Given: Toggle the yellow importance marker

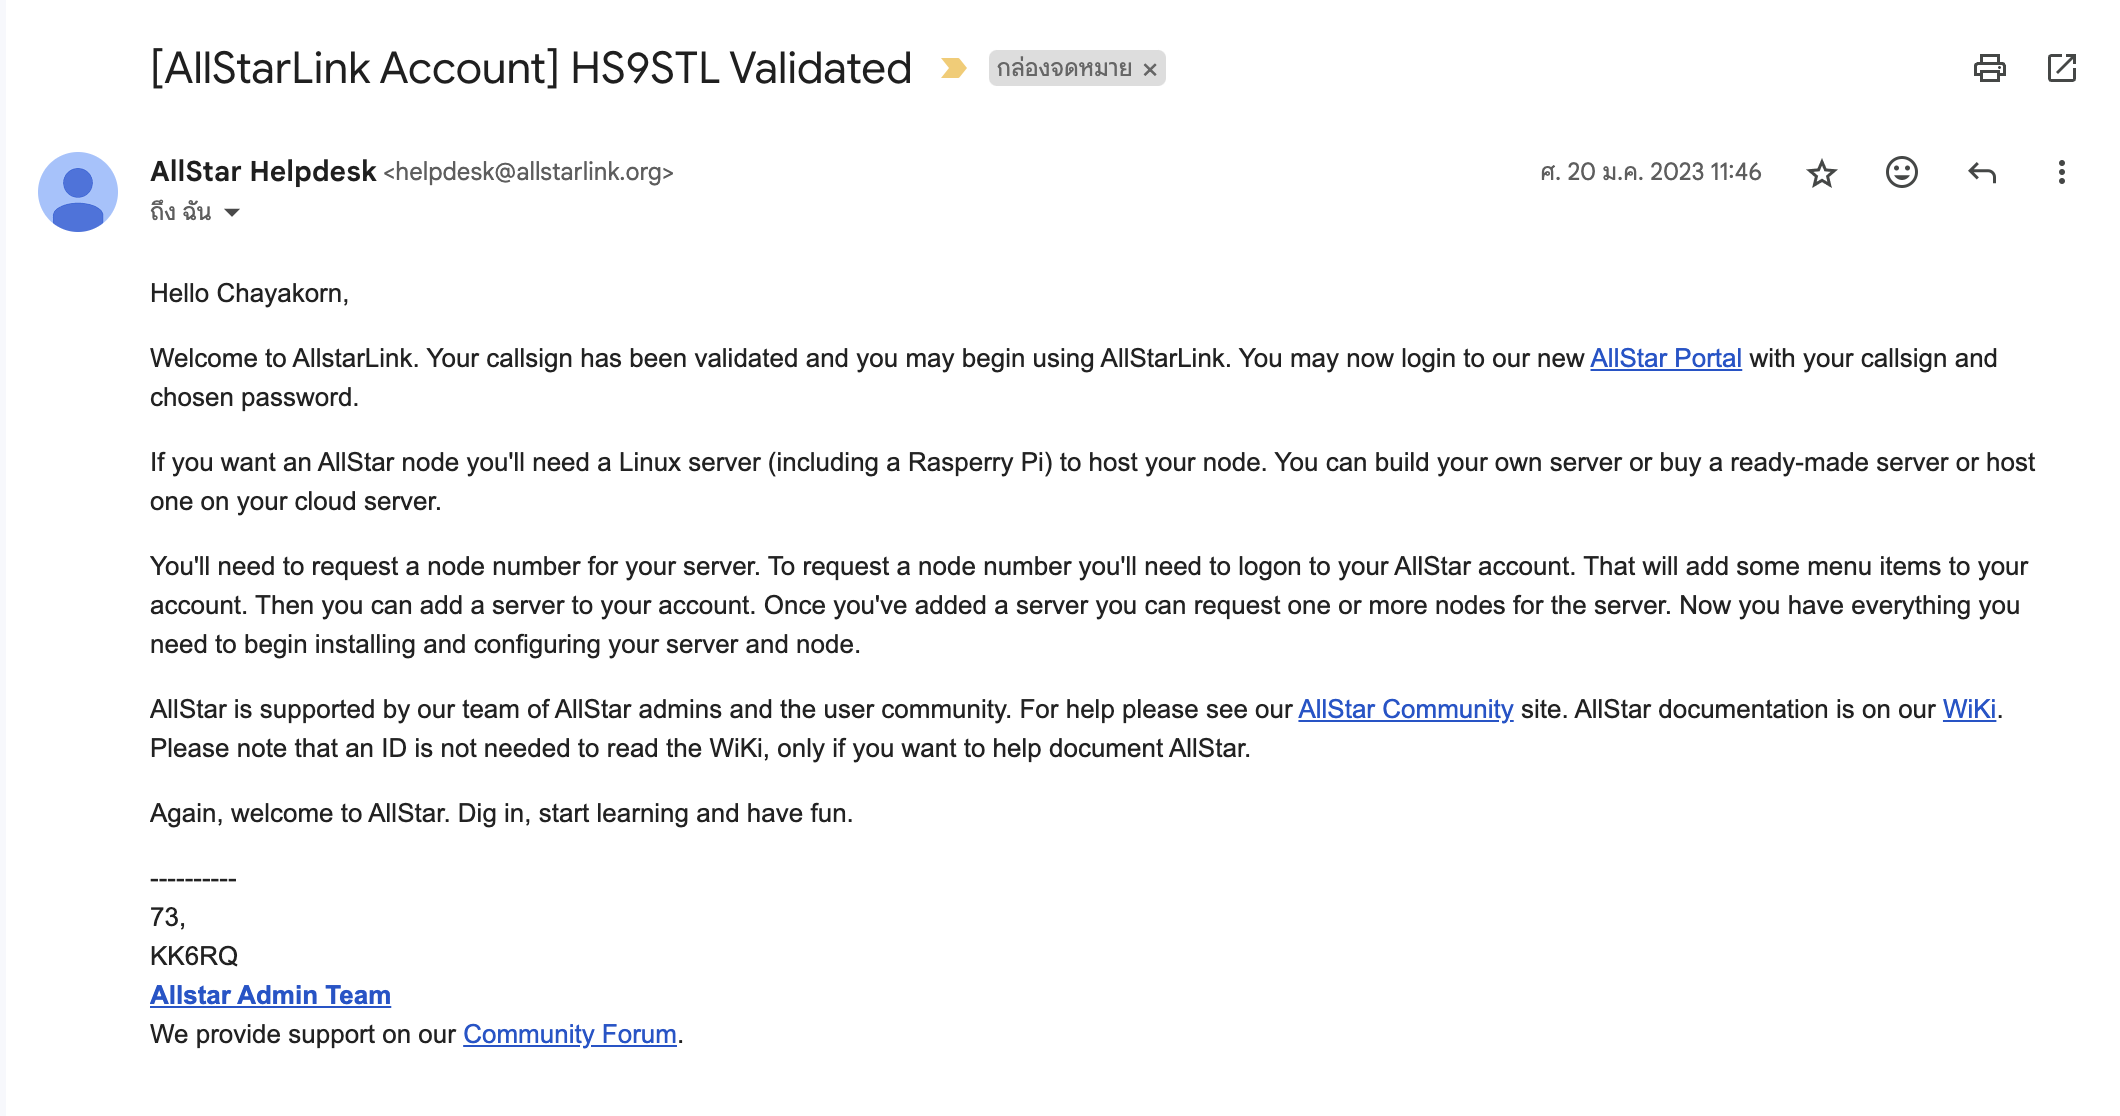Looking at the screenshot, I should 954,68.
